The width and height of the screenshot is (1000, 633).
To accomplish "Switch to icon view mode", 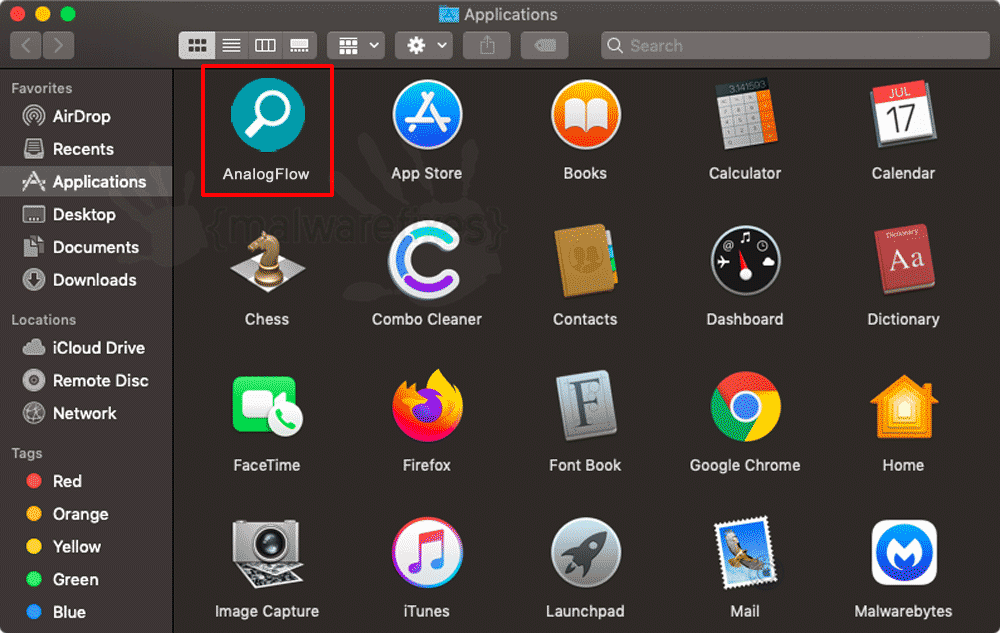I will coord(196,45).
